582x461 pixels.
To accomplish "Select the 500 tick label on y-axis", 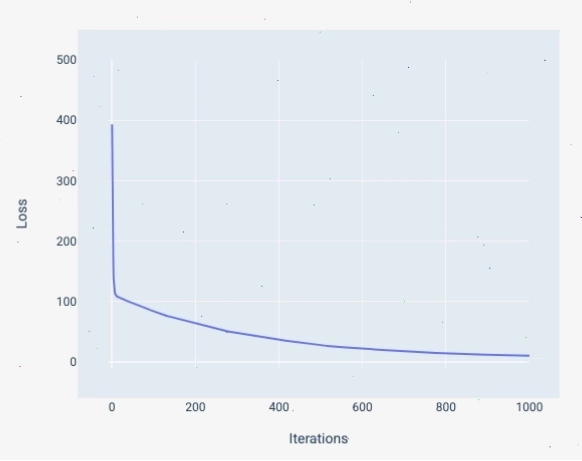I will (x=66, y=60).
